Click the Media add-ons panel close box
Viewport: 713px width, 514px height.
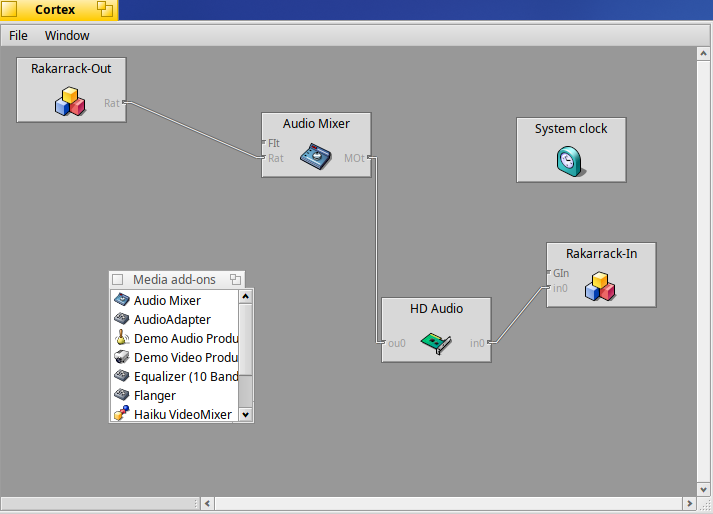coord(117,280)
